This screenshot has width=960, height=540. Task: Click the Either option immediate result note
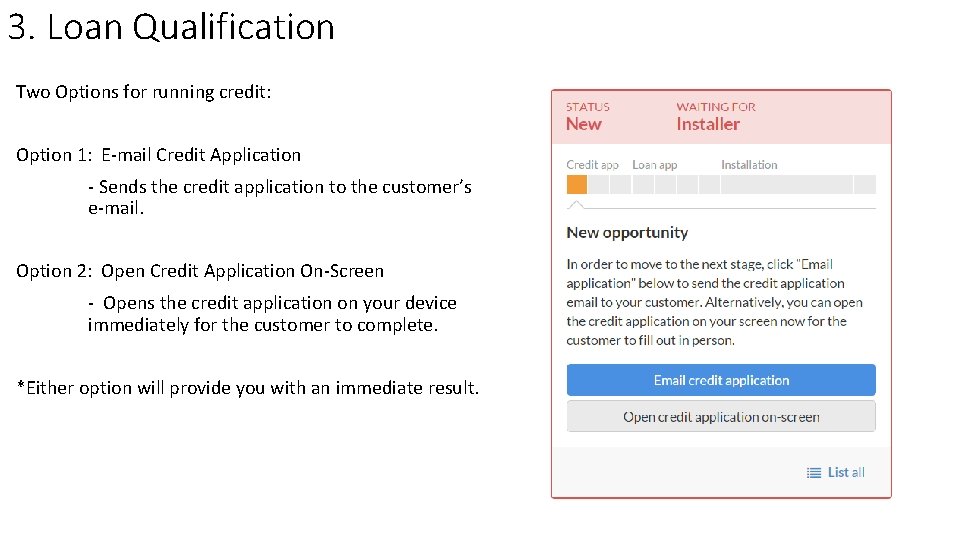248,388
